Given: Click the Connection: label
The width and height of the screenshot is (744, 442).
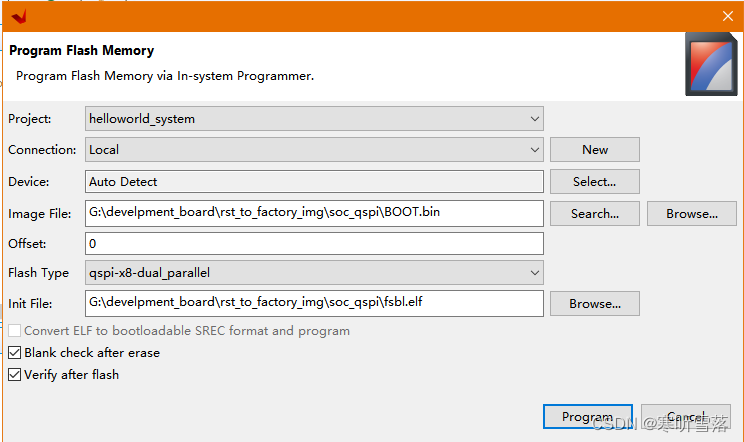Looking at the screenshot, I should click(x=42, y=150).
